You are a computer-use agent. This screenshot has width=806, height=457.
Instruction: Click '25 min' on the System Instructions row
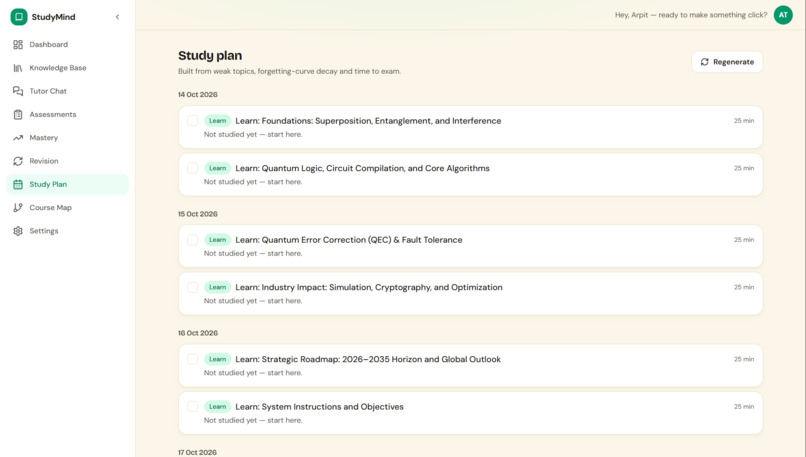tap(744, 407)
